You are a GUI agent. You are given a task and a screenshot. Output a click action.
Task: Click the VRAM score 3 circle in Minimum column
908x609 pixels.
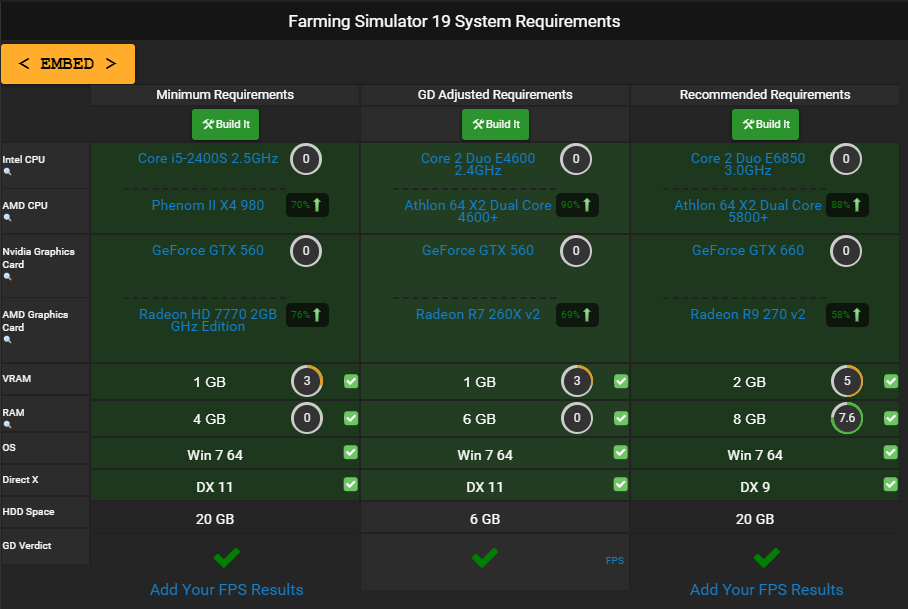[x=307, y=381]
